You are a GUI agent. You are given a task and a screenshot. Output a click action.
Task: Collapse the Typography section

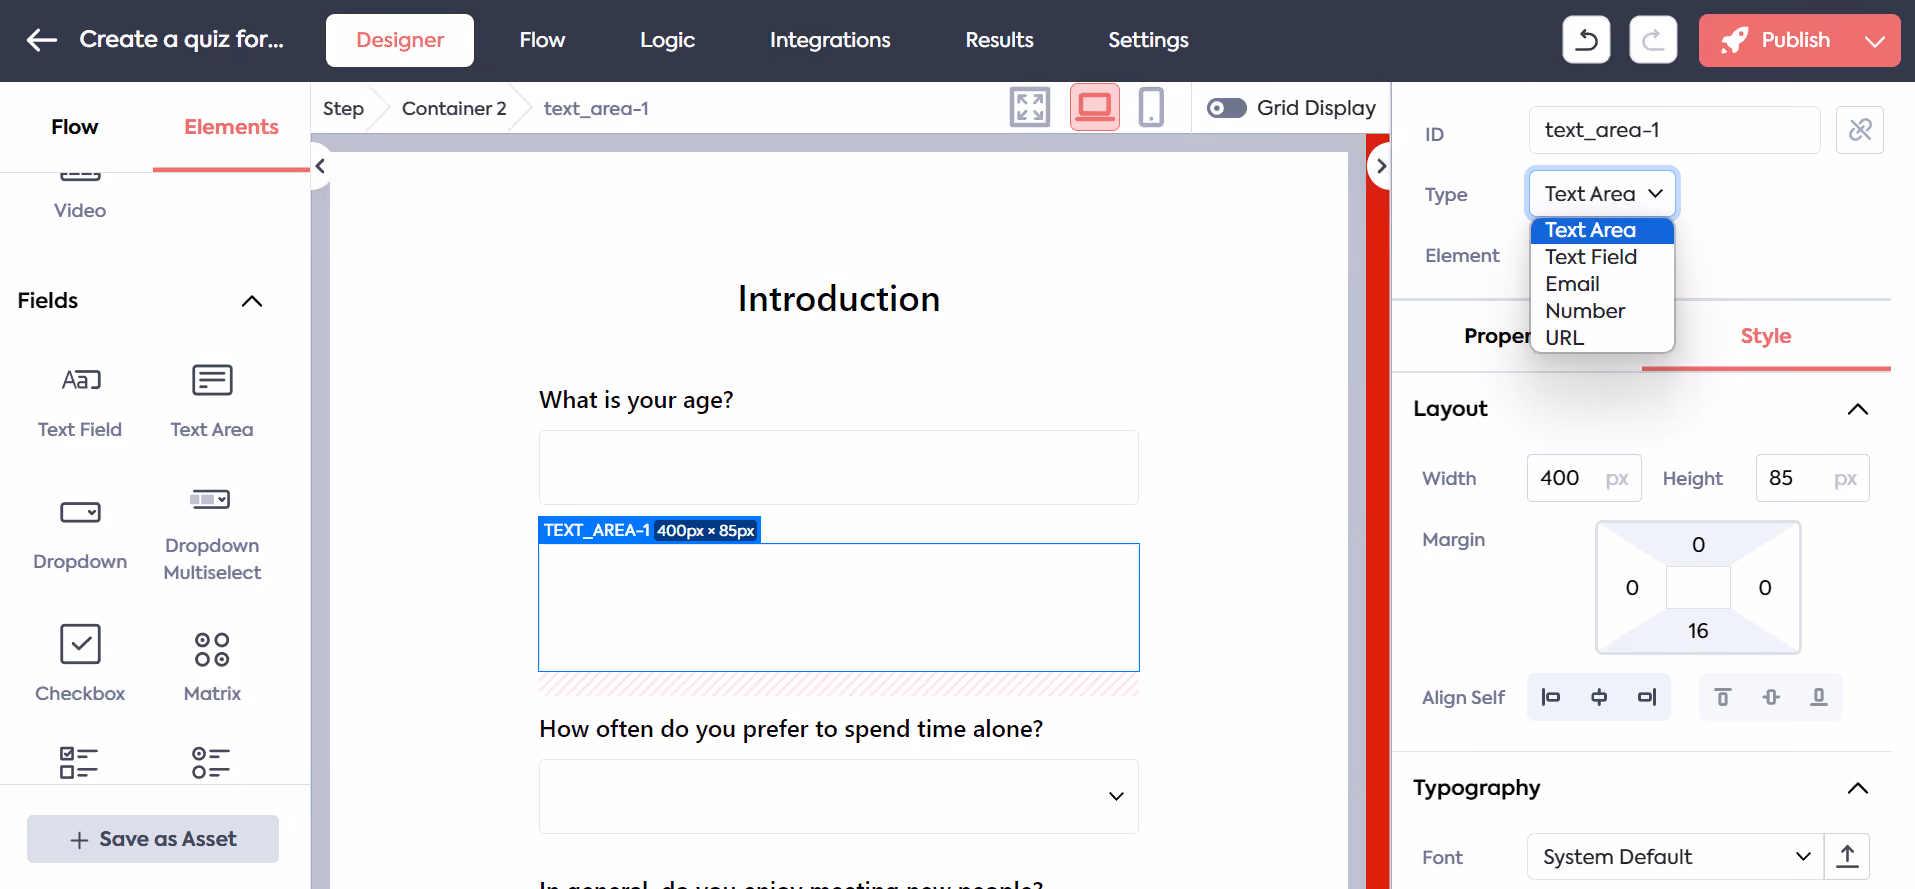click(1857, 788)
